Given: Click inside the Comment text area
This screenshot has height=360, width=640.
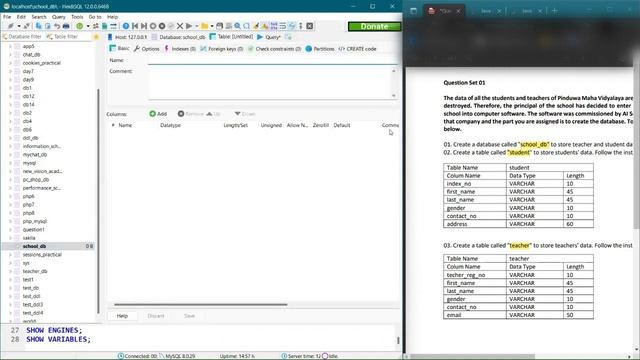Looking at the screenshot, I should coord(269,83).
